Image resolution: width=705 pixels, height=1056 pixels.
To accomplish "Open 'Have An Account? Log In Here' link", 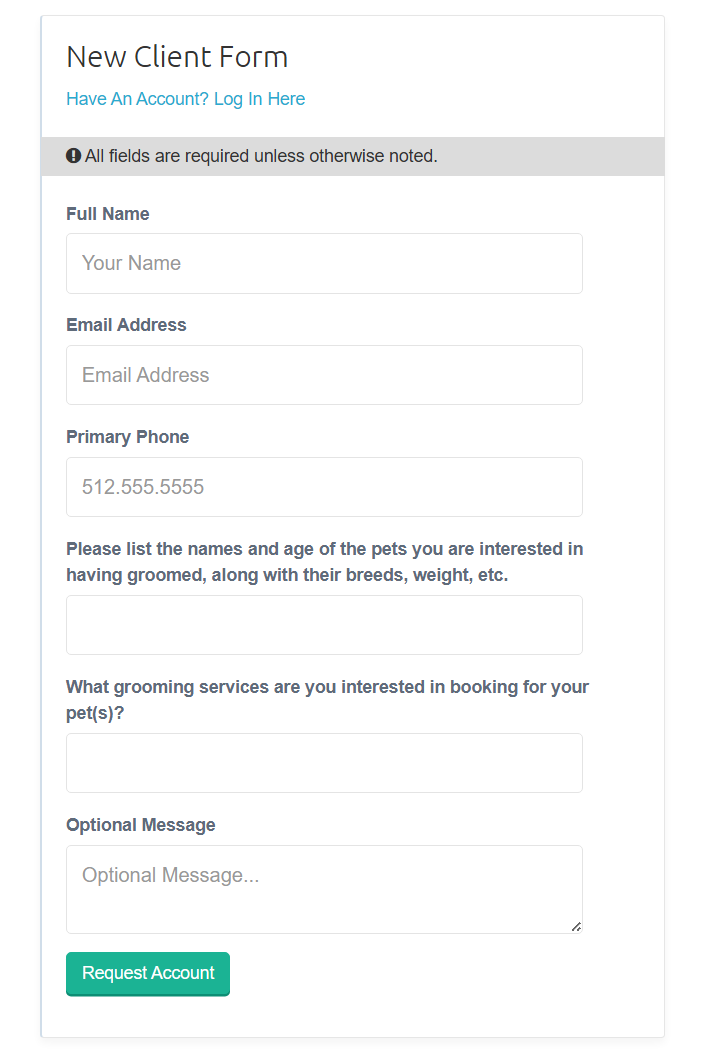I will (x=185, y=99).
